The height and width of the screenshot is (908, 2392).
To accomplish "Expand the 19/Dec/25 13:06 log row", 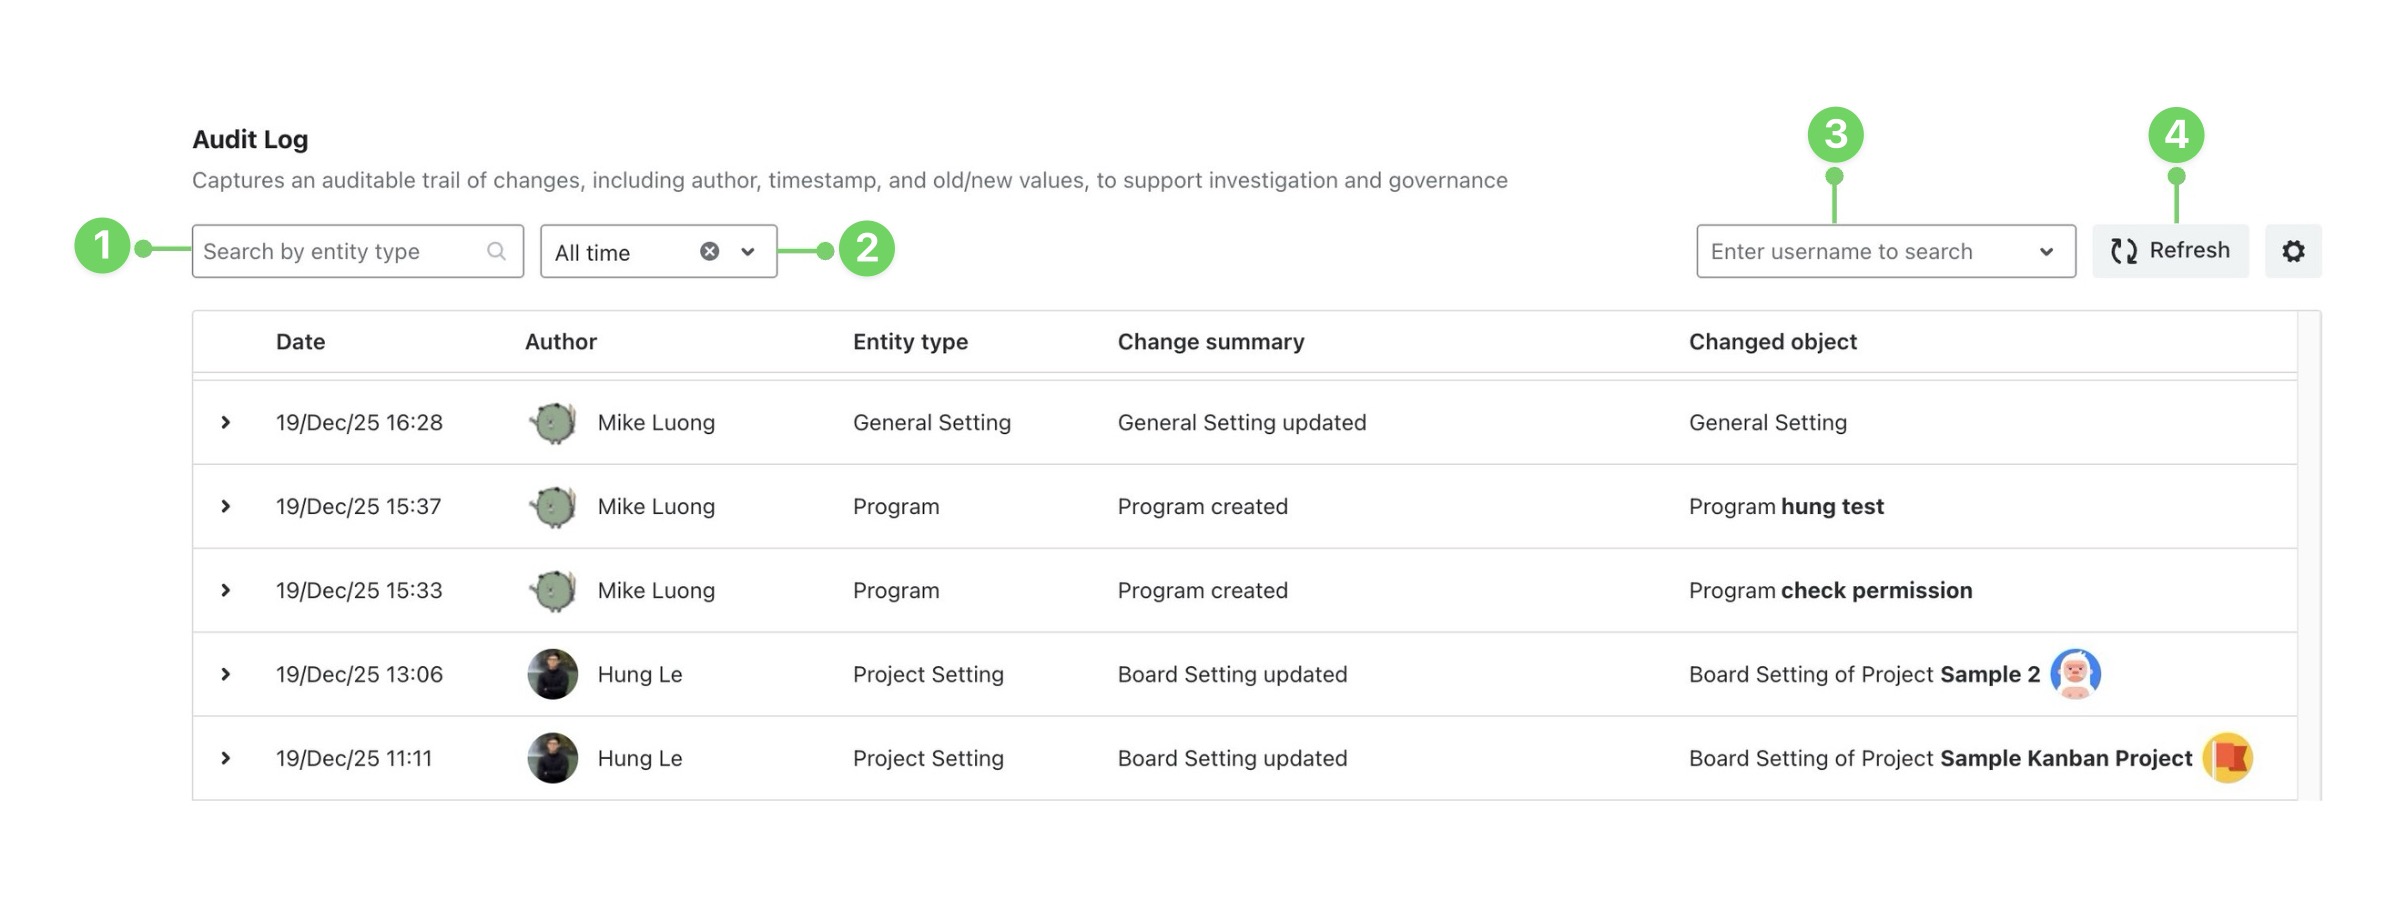I will [x=226, y=674].
